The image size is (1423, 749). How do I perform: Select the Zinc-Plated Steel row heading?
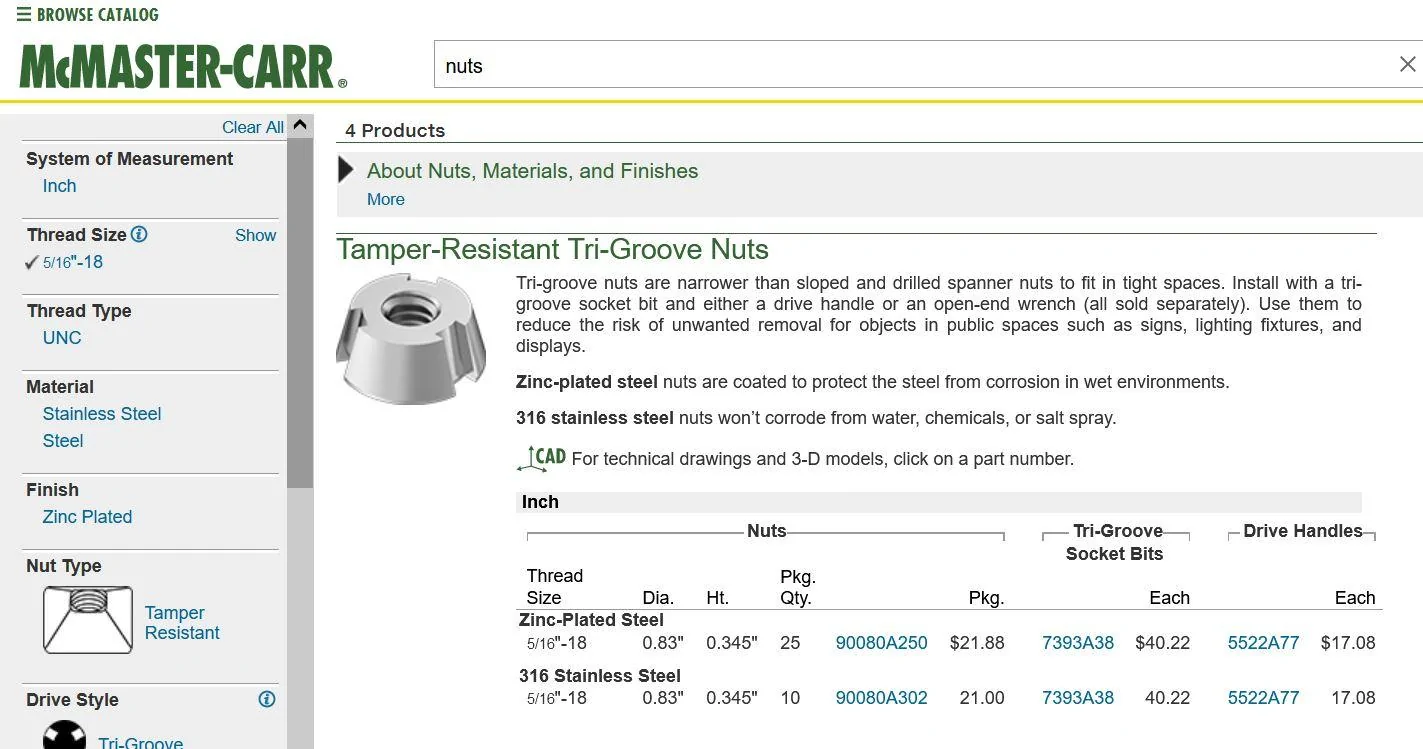pyautogui.click(x=591, y=620)
